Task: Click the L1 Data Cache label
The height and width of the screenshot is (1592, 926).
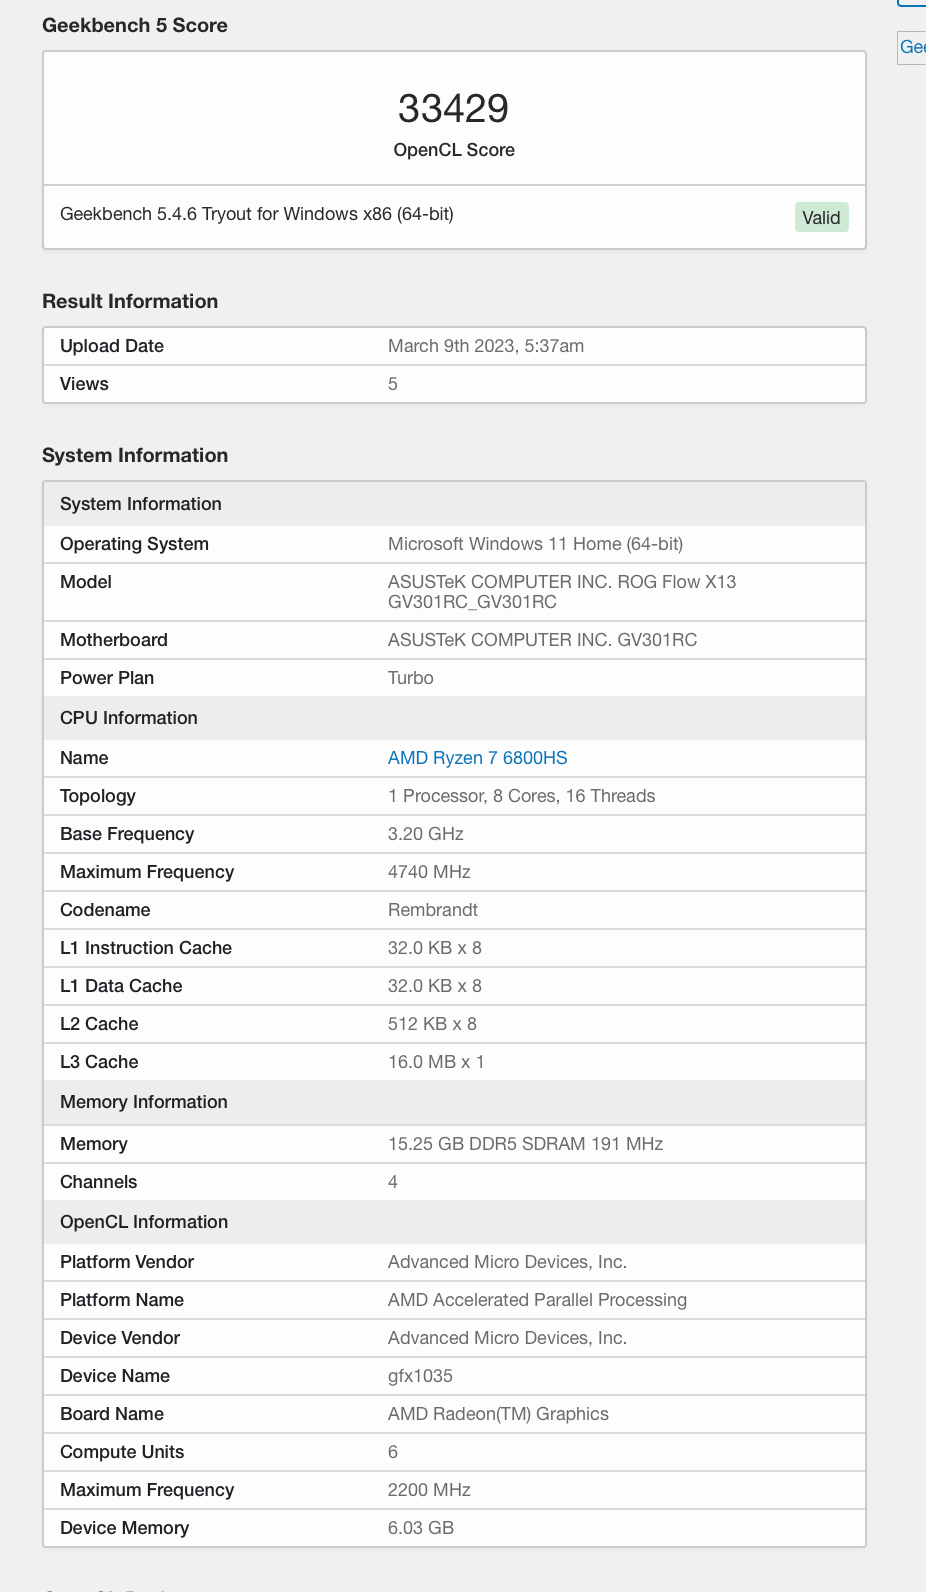Action: click(121, 986)
